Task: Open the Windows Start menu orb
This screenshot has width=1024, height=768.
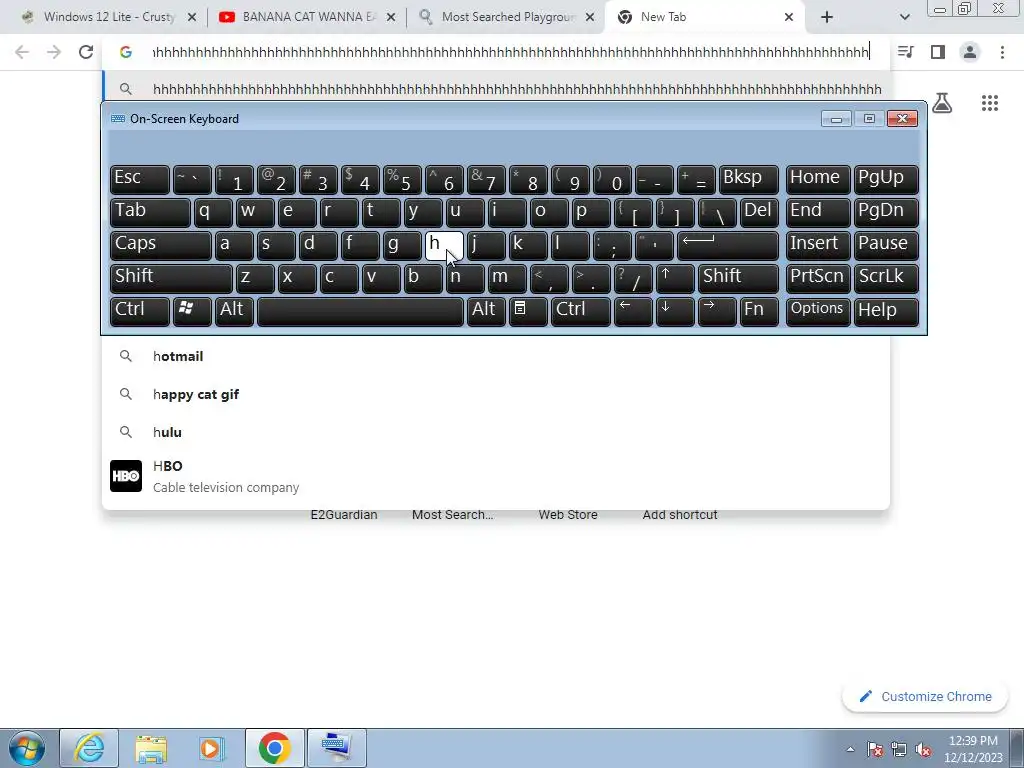Action: point(26,748)
